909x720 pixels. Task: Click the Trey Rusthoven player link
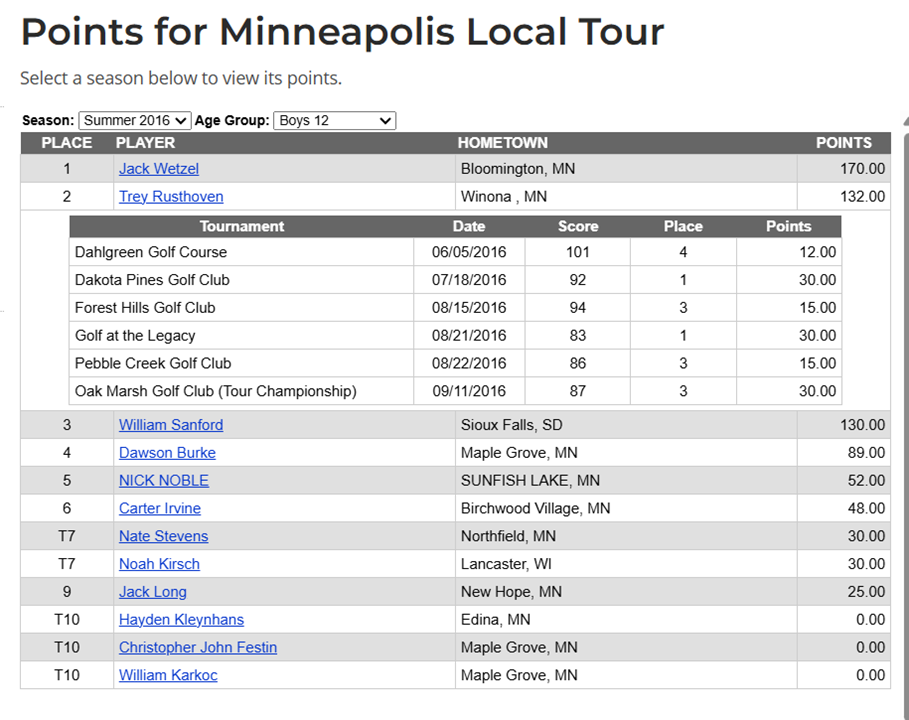click(x=171, y=197)
